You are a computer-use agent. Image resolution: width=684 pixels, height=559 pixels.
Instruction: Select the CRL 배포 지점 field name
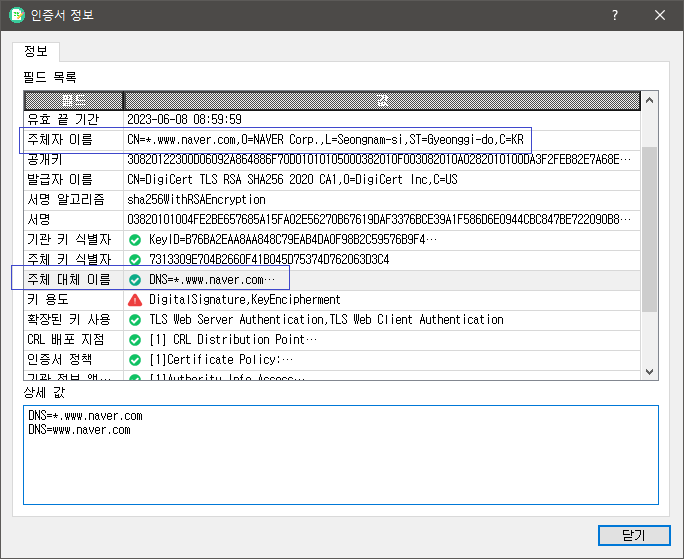coord(66,340)
